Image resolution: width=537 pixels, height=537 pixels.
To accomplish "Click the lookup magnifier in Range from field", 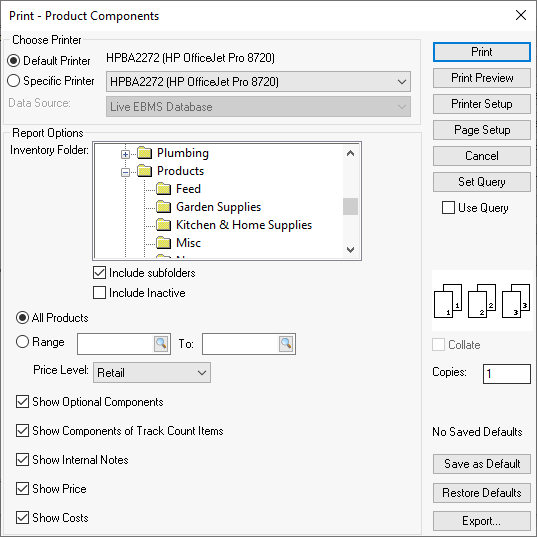I will point(161,344).
